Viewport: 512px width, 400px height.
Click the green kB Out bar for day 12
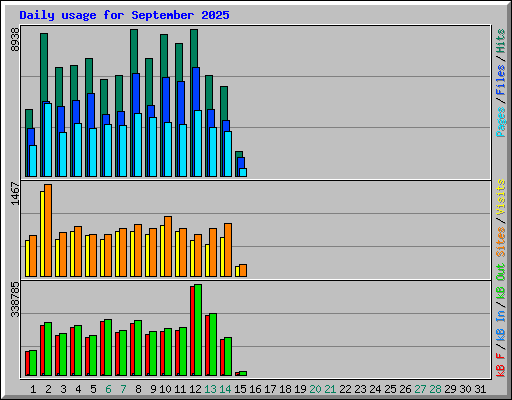[198, 330]
